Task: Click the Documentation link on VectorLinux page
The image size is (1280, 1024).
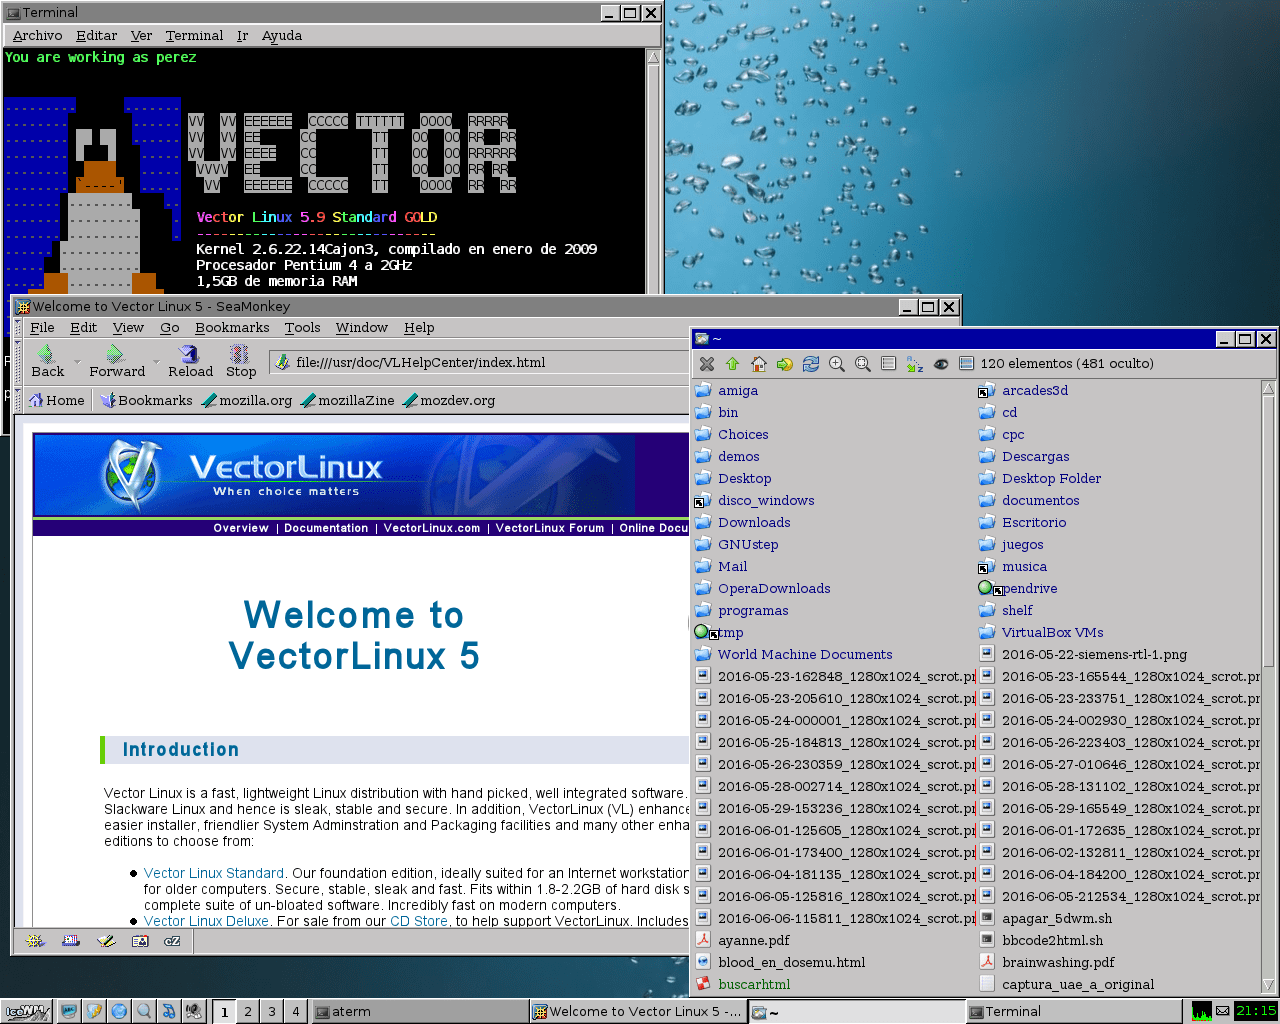Action: 326,528
